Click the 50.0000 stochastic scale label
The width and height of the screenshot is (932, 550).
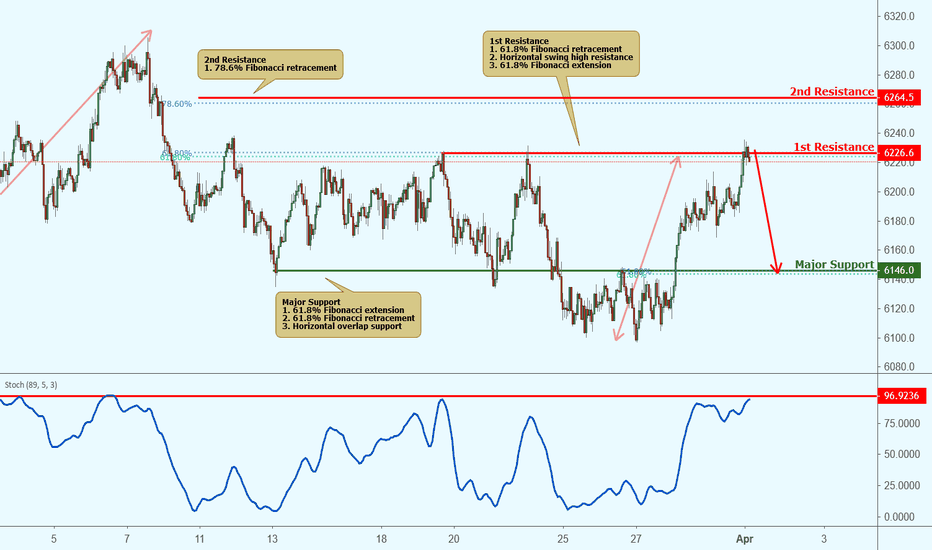[900, 454]
